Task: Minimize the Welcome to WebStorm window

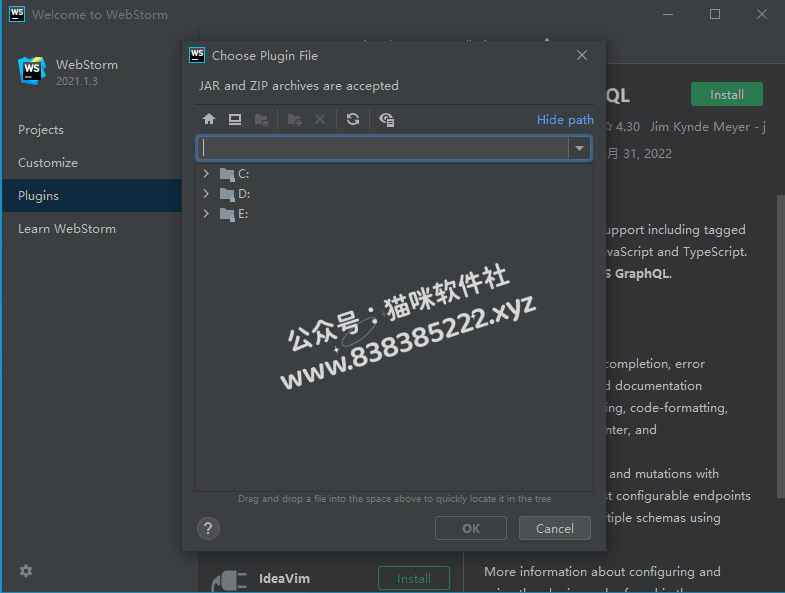Action: tap(668, 15)
